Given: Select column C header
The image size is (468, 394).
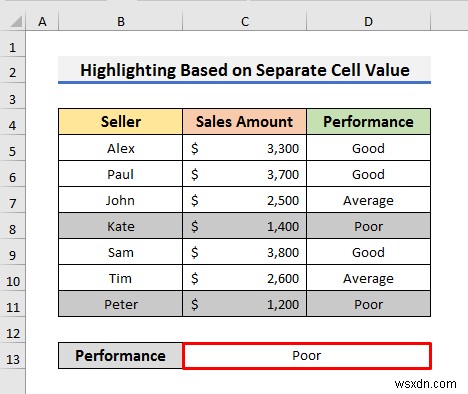Looking at the screenshot, I should coord(245,22).
